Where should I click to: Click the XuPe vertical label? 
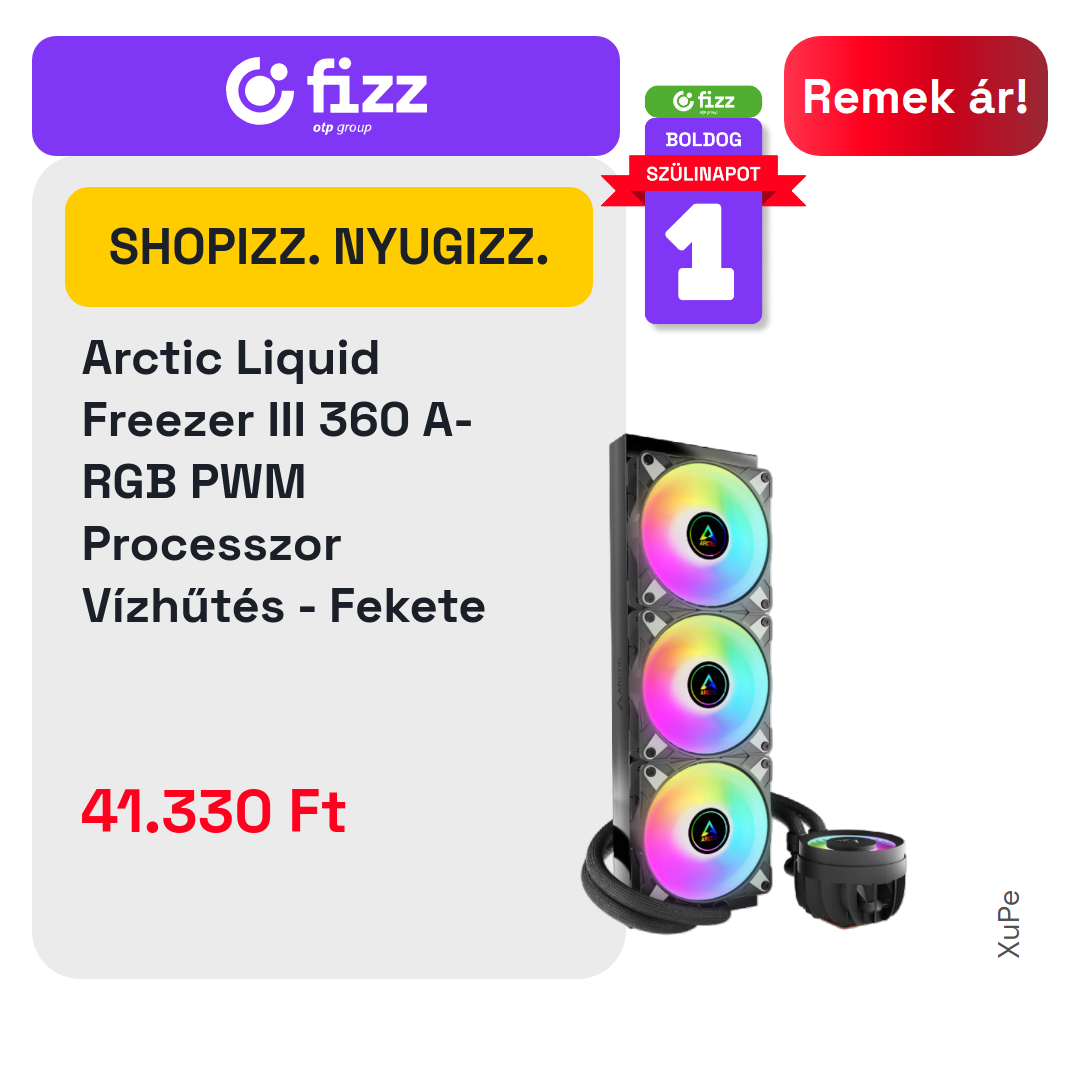pyautogui.click(x=1009, y=924)
